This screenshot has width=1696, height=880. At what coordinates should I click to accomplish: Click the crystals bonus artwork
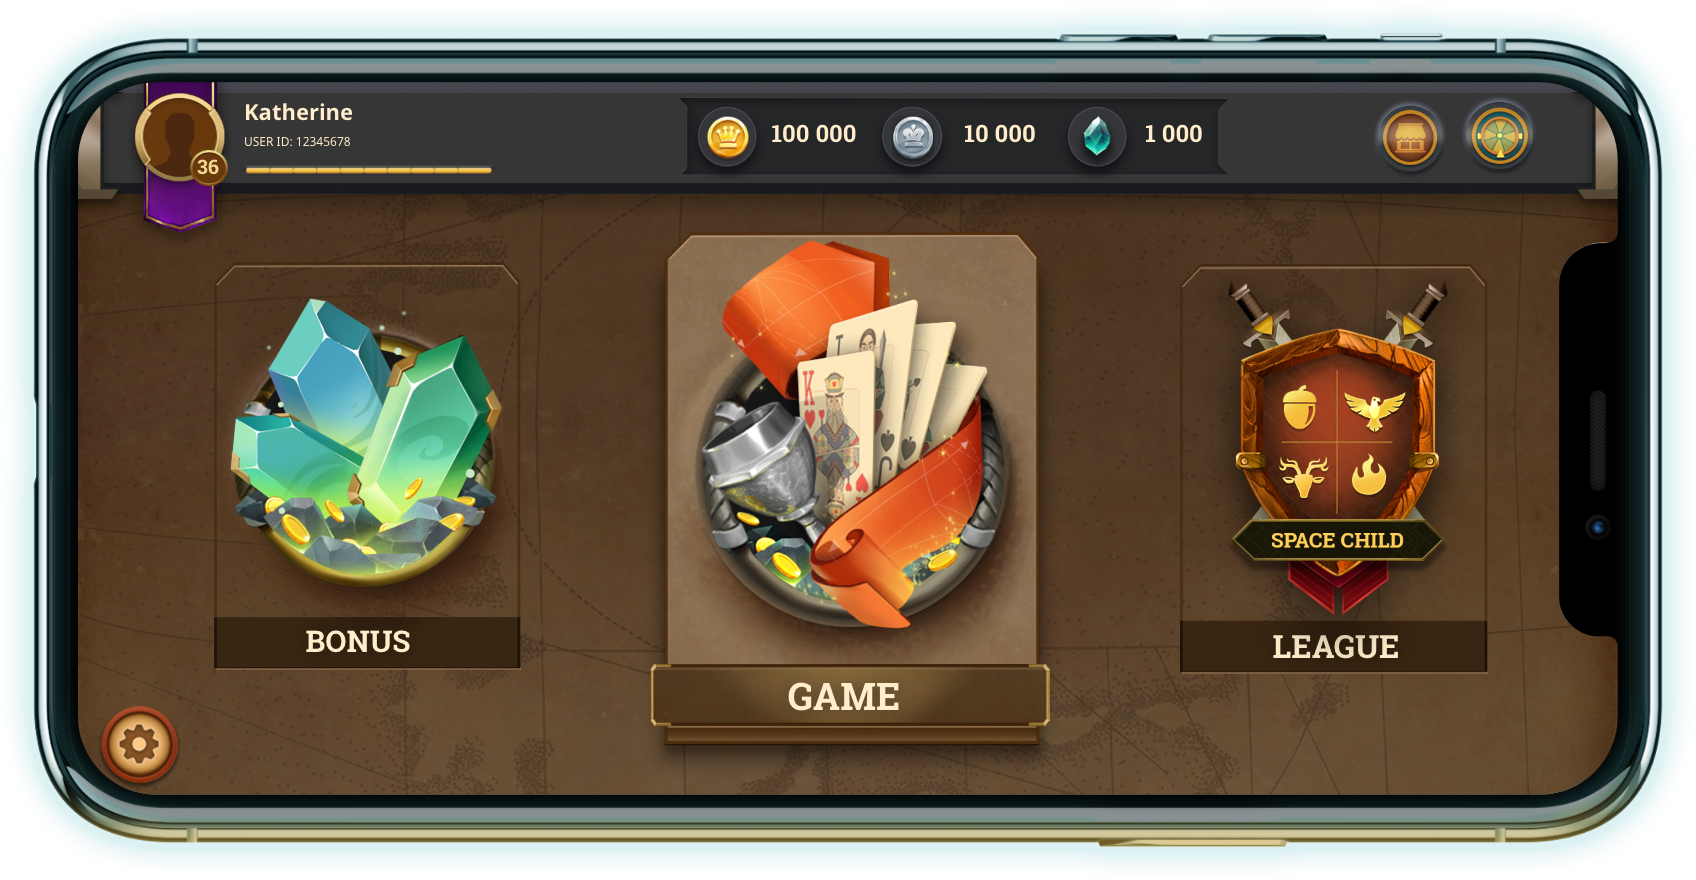(367, 442)
